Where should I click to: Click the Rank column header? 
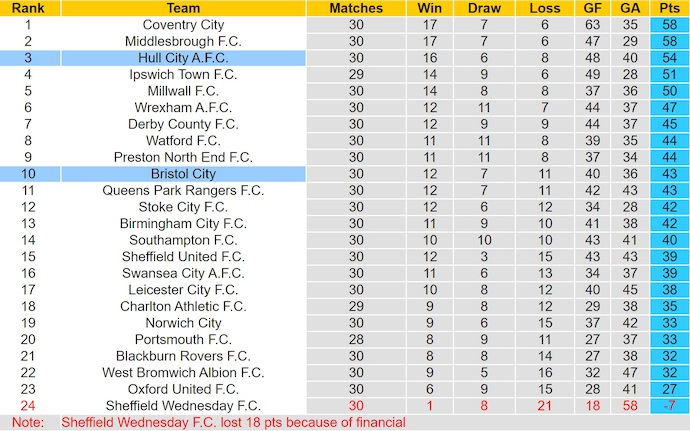(27, 8)
